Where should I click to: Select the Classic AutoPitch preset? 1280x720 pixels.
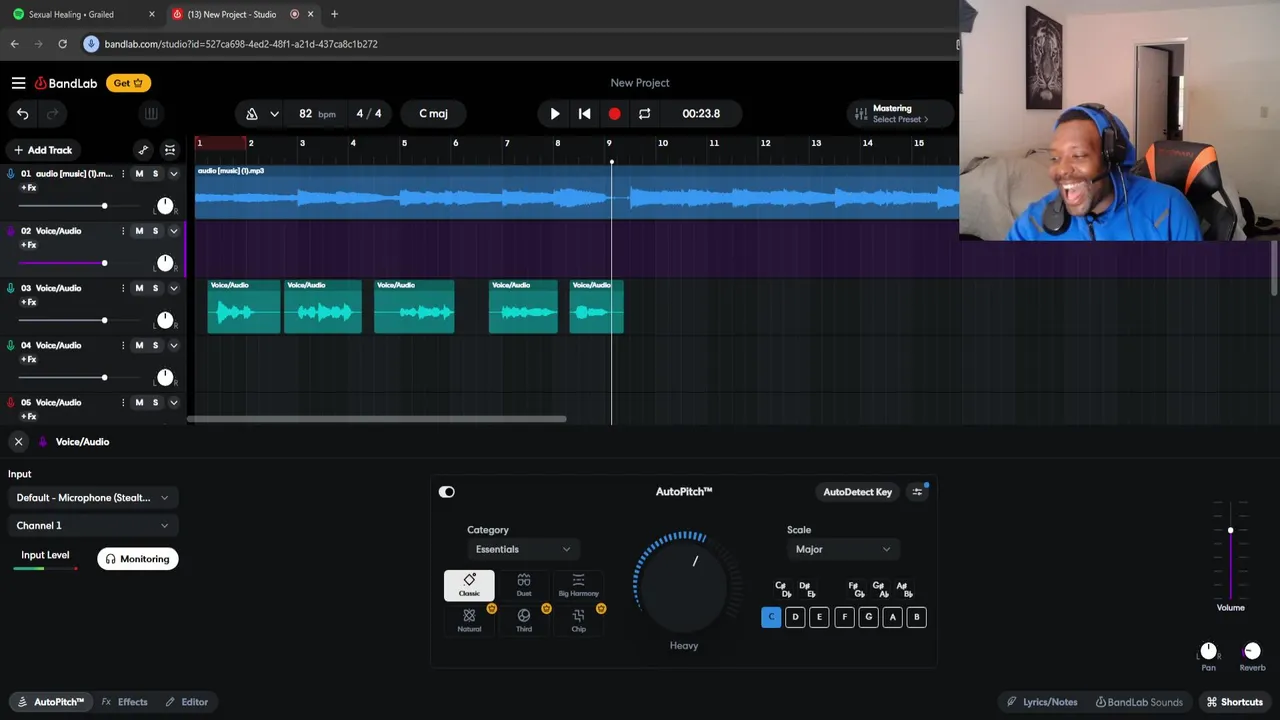(x=469, y=585)
